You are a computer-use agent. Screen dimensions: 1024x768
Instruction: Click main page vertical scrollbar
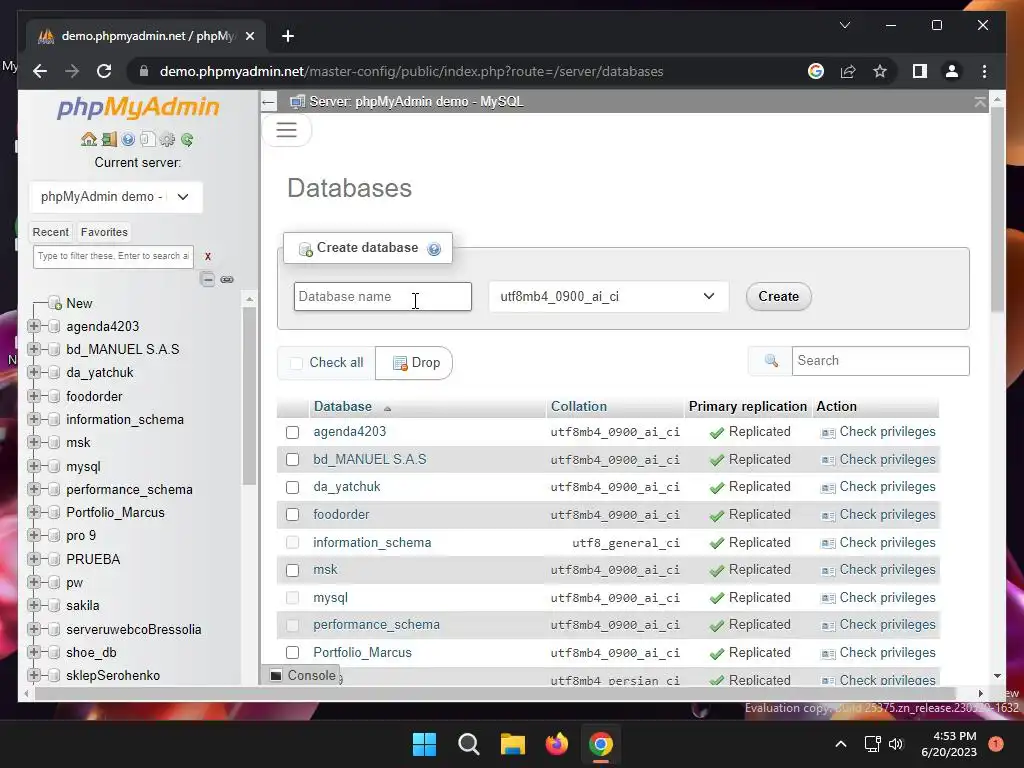tap(997, 209)
